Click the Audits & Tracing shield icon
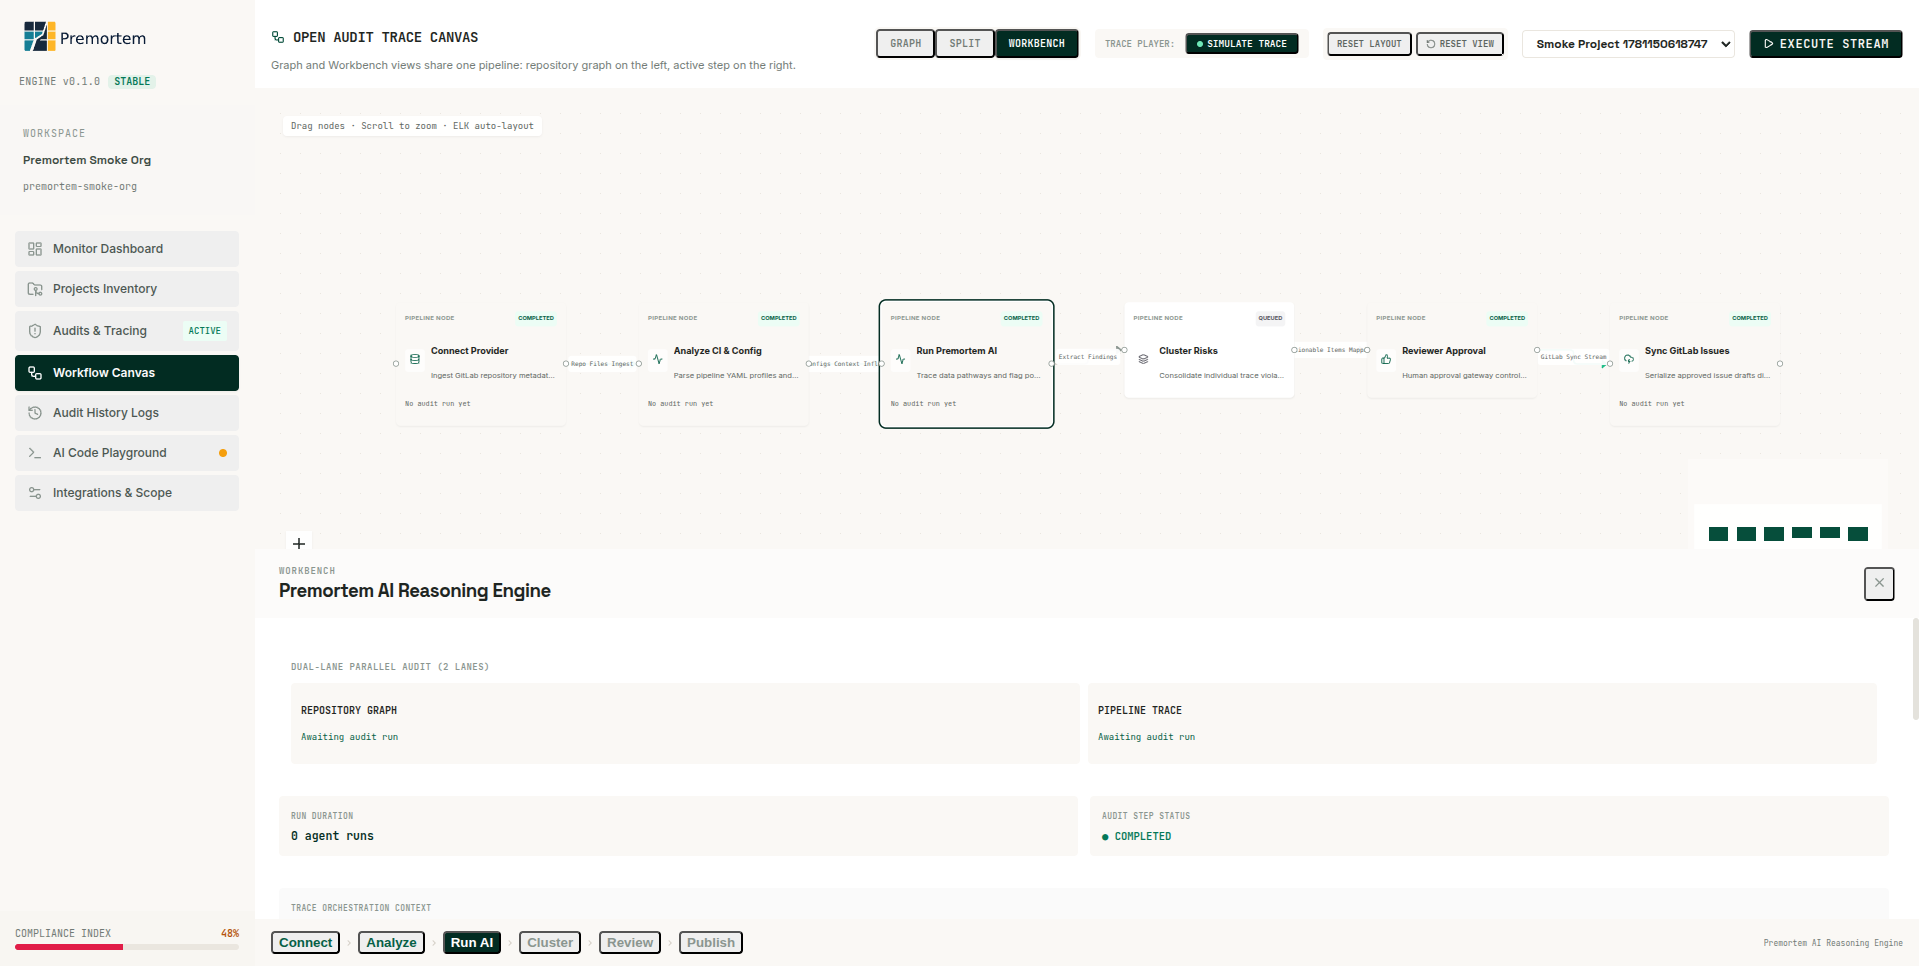This screenshot has height=966, width=1919. pos(35,331)
